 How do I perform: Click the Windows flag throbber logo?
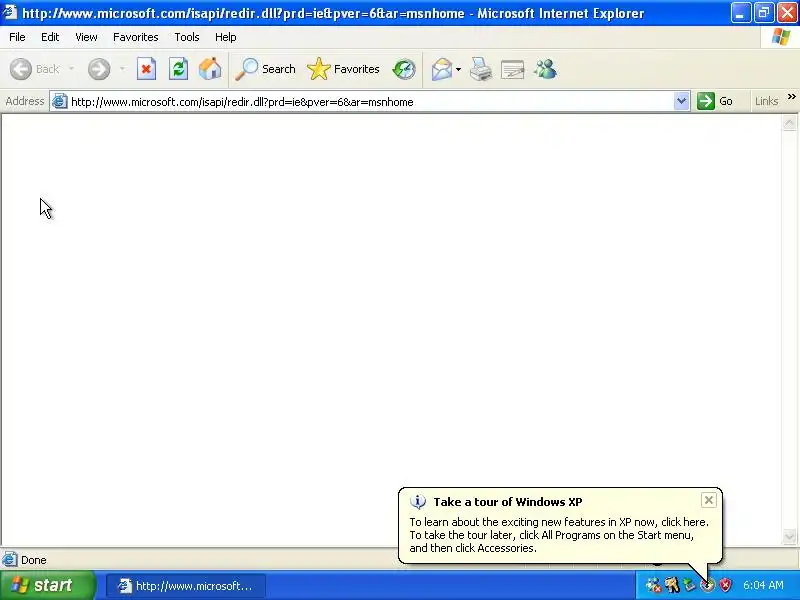[x=781, y=37]
